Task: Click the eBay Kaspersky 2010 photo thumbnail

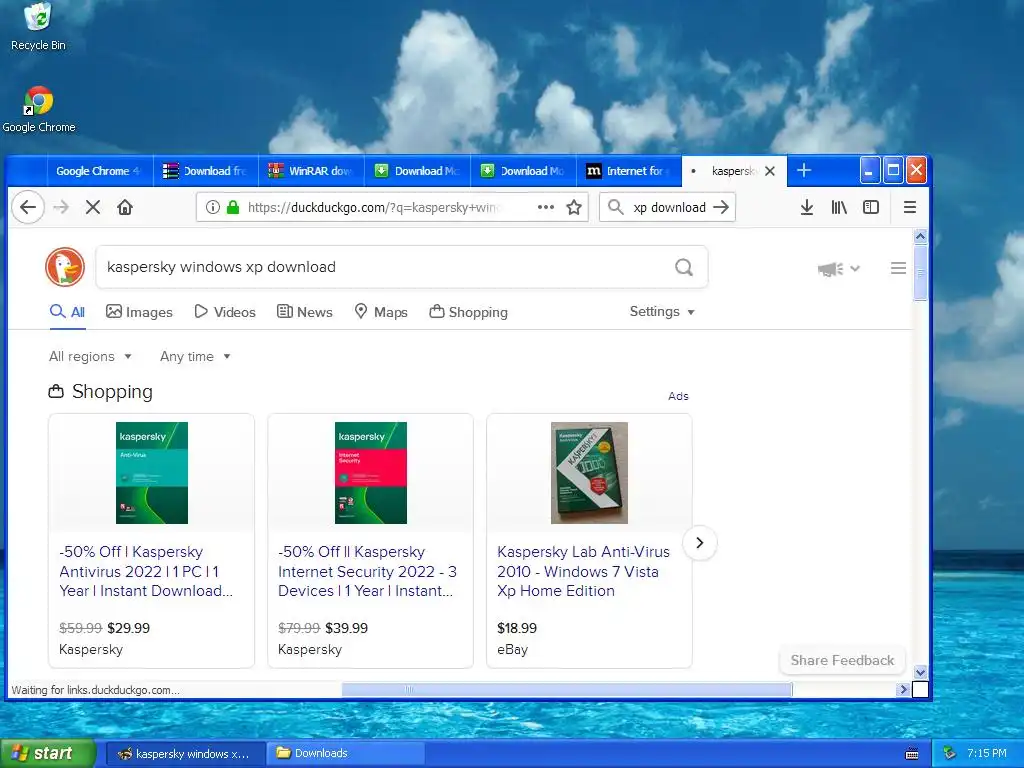Action: pos(589,473)
